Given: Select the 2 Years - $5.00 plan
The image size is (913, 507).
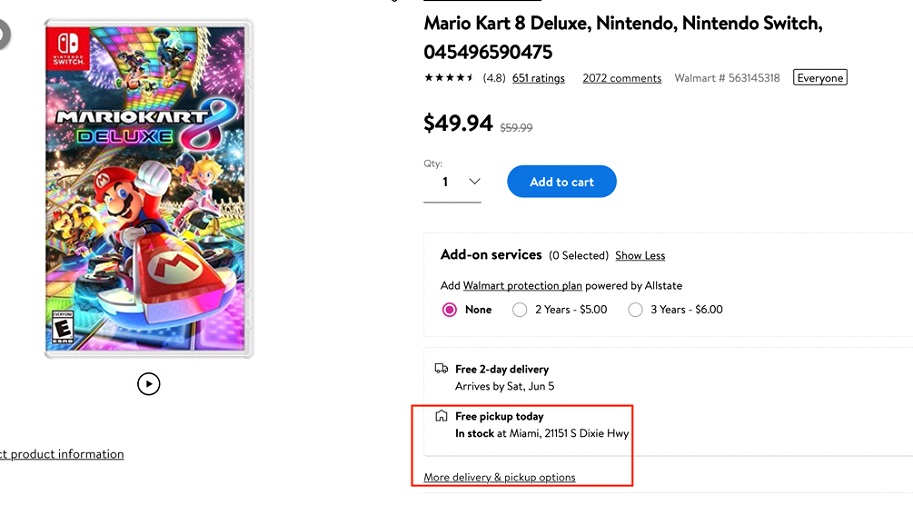Looking at the screenshot, I should [520, 310].
